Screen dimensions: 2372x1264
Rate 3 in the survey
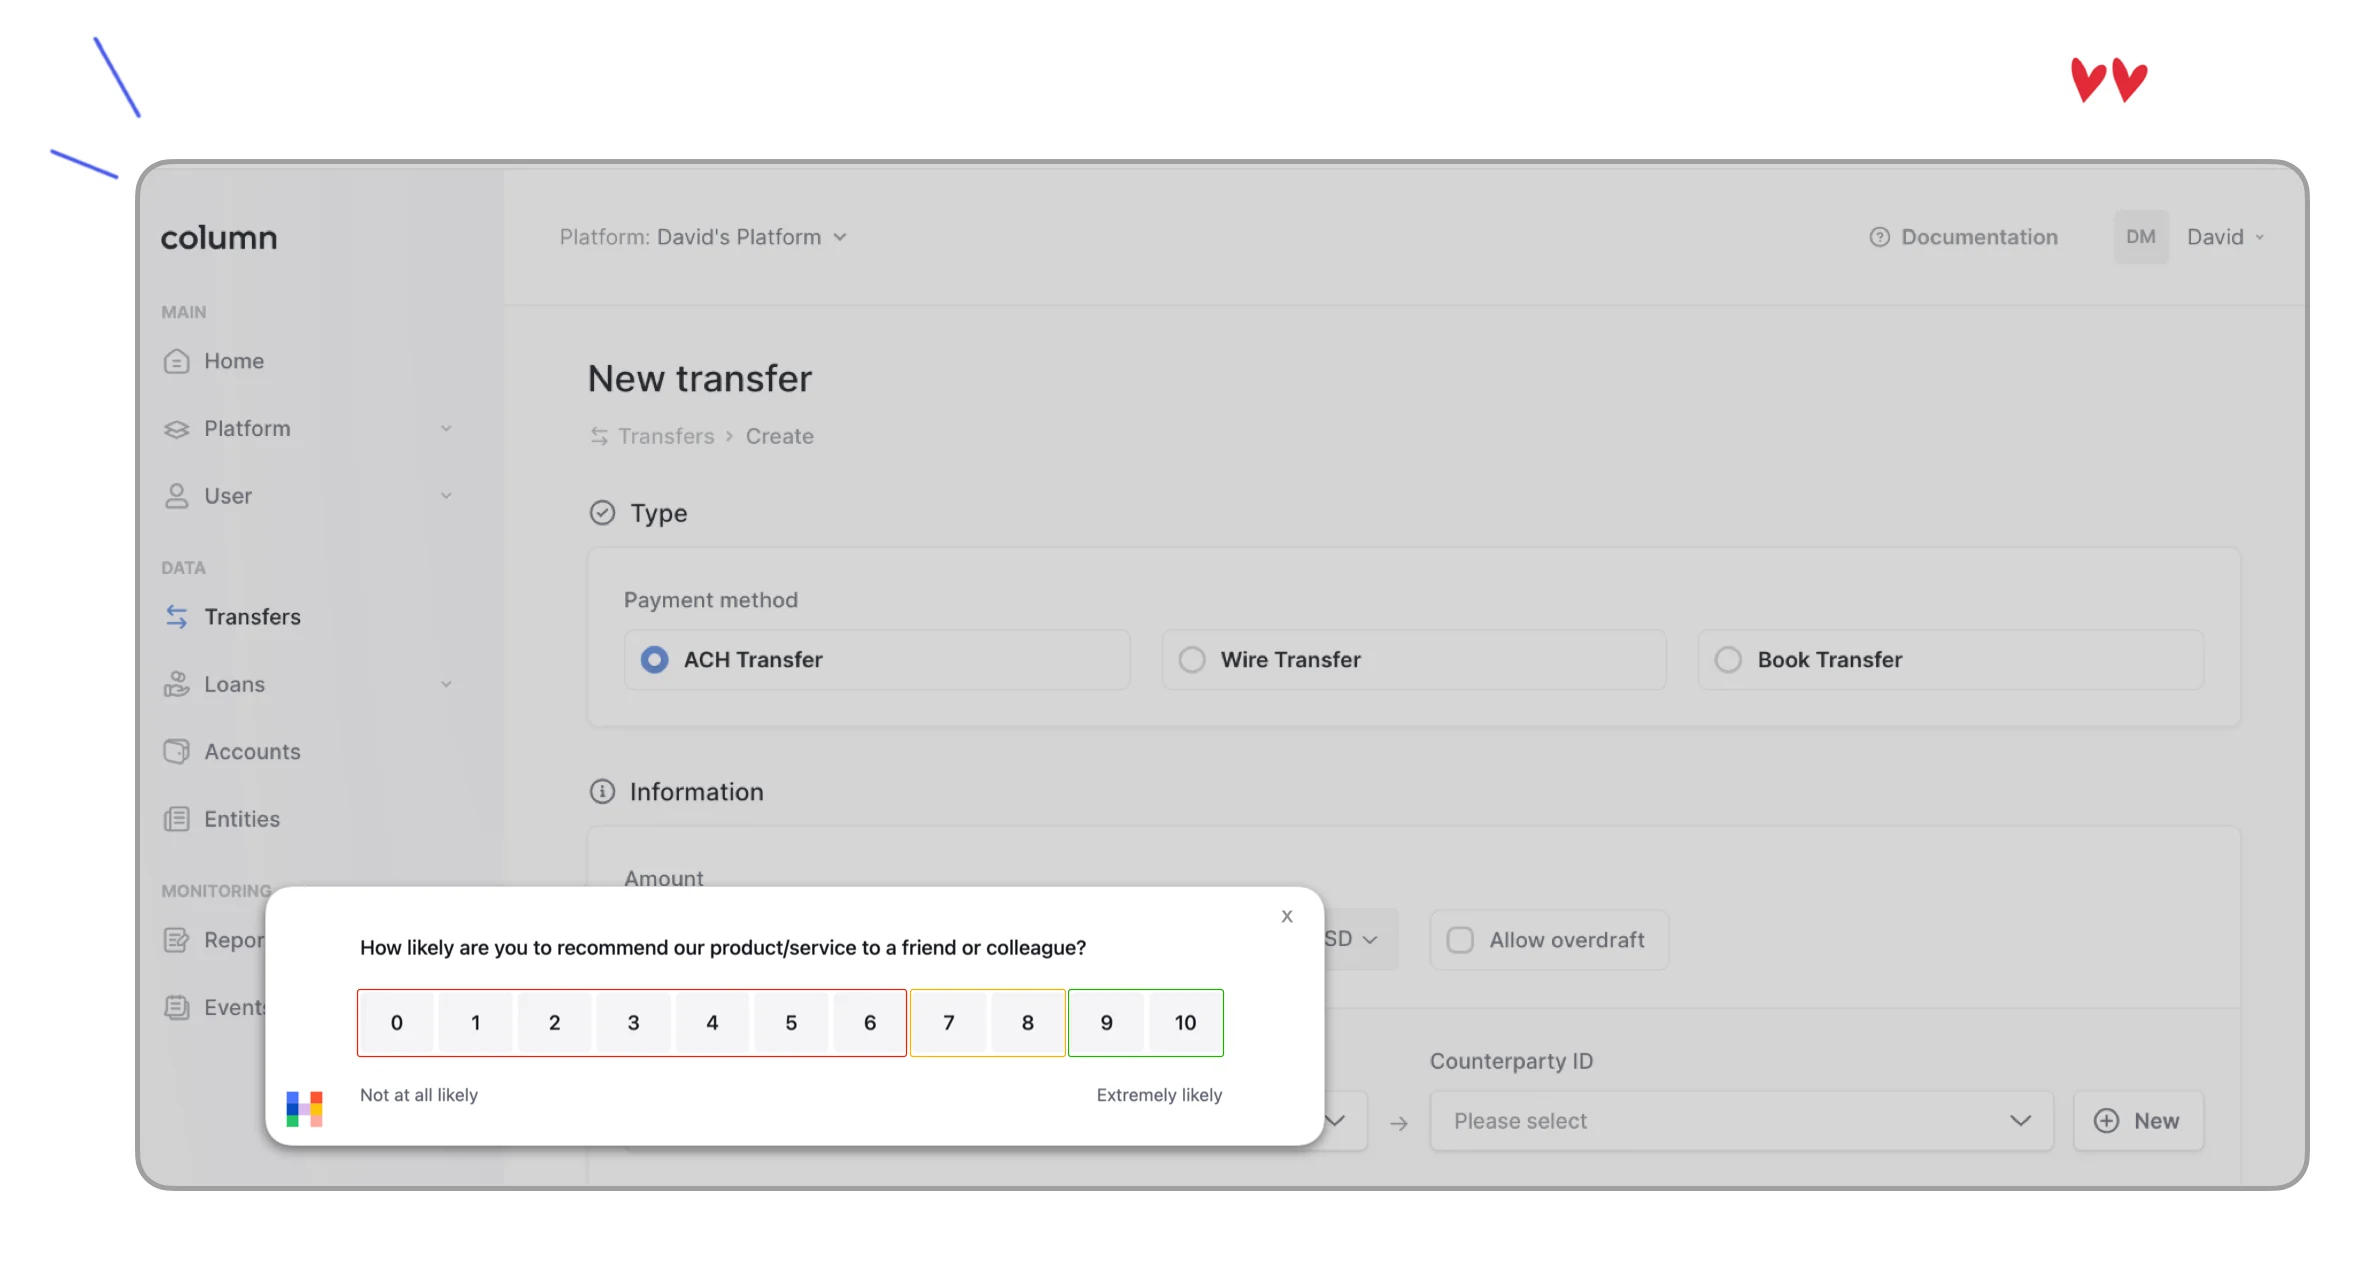point(634,1023)
